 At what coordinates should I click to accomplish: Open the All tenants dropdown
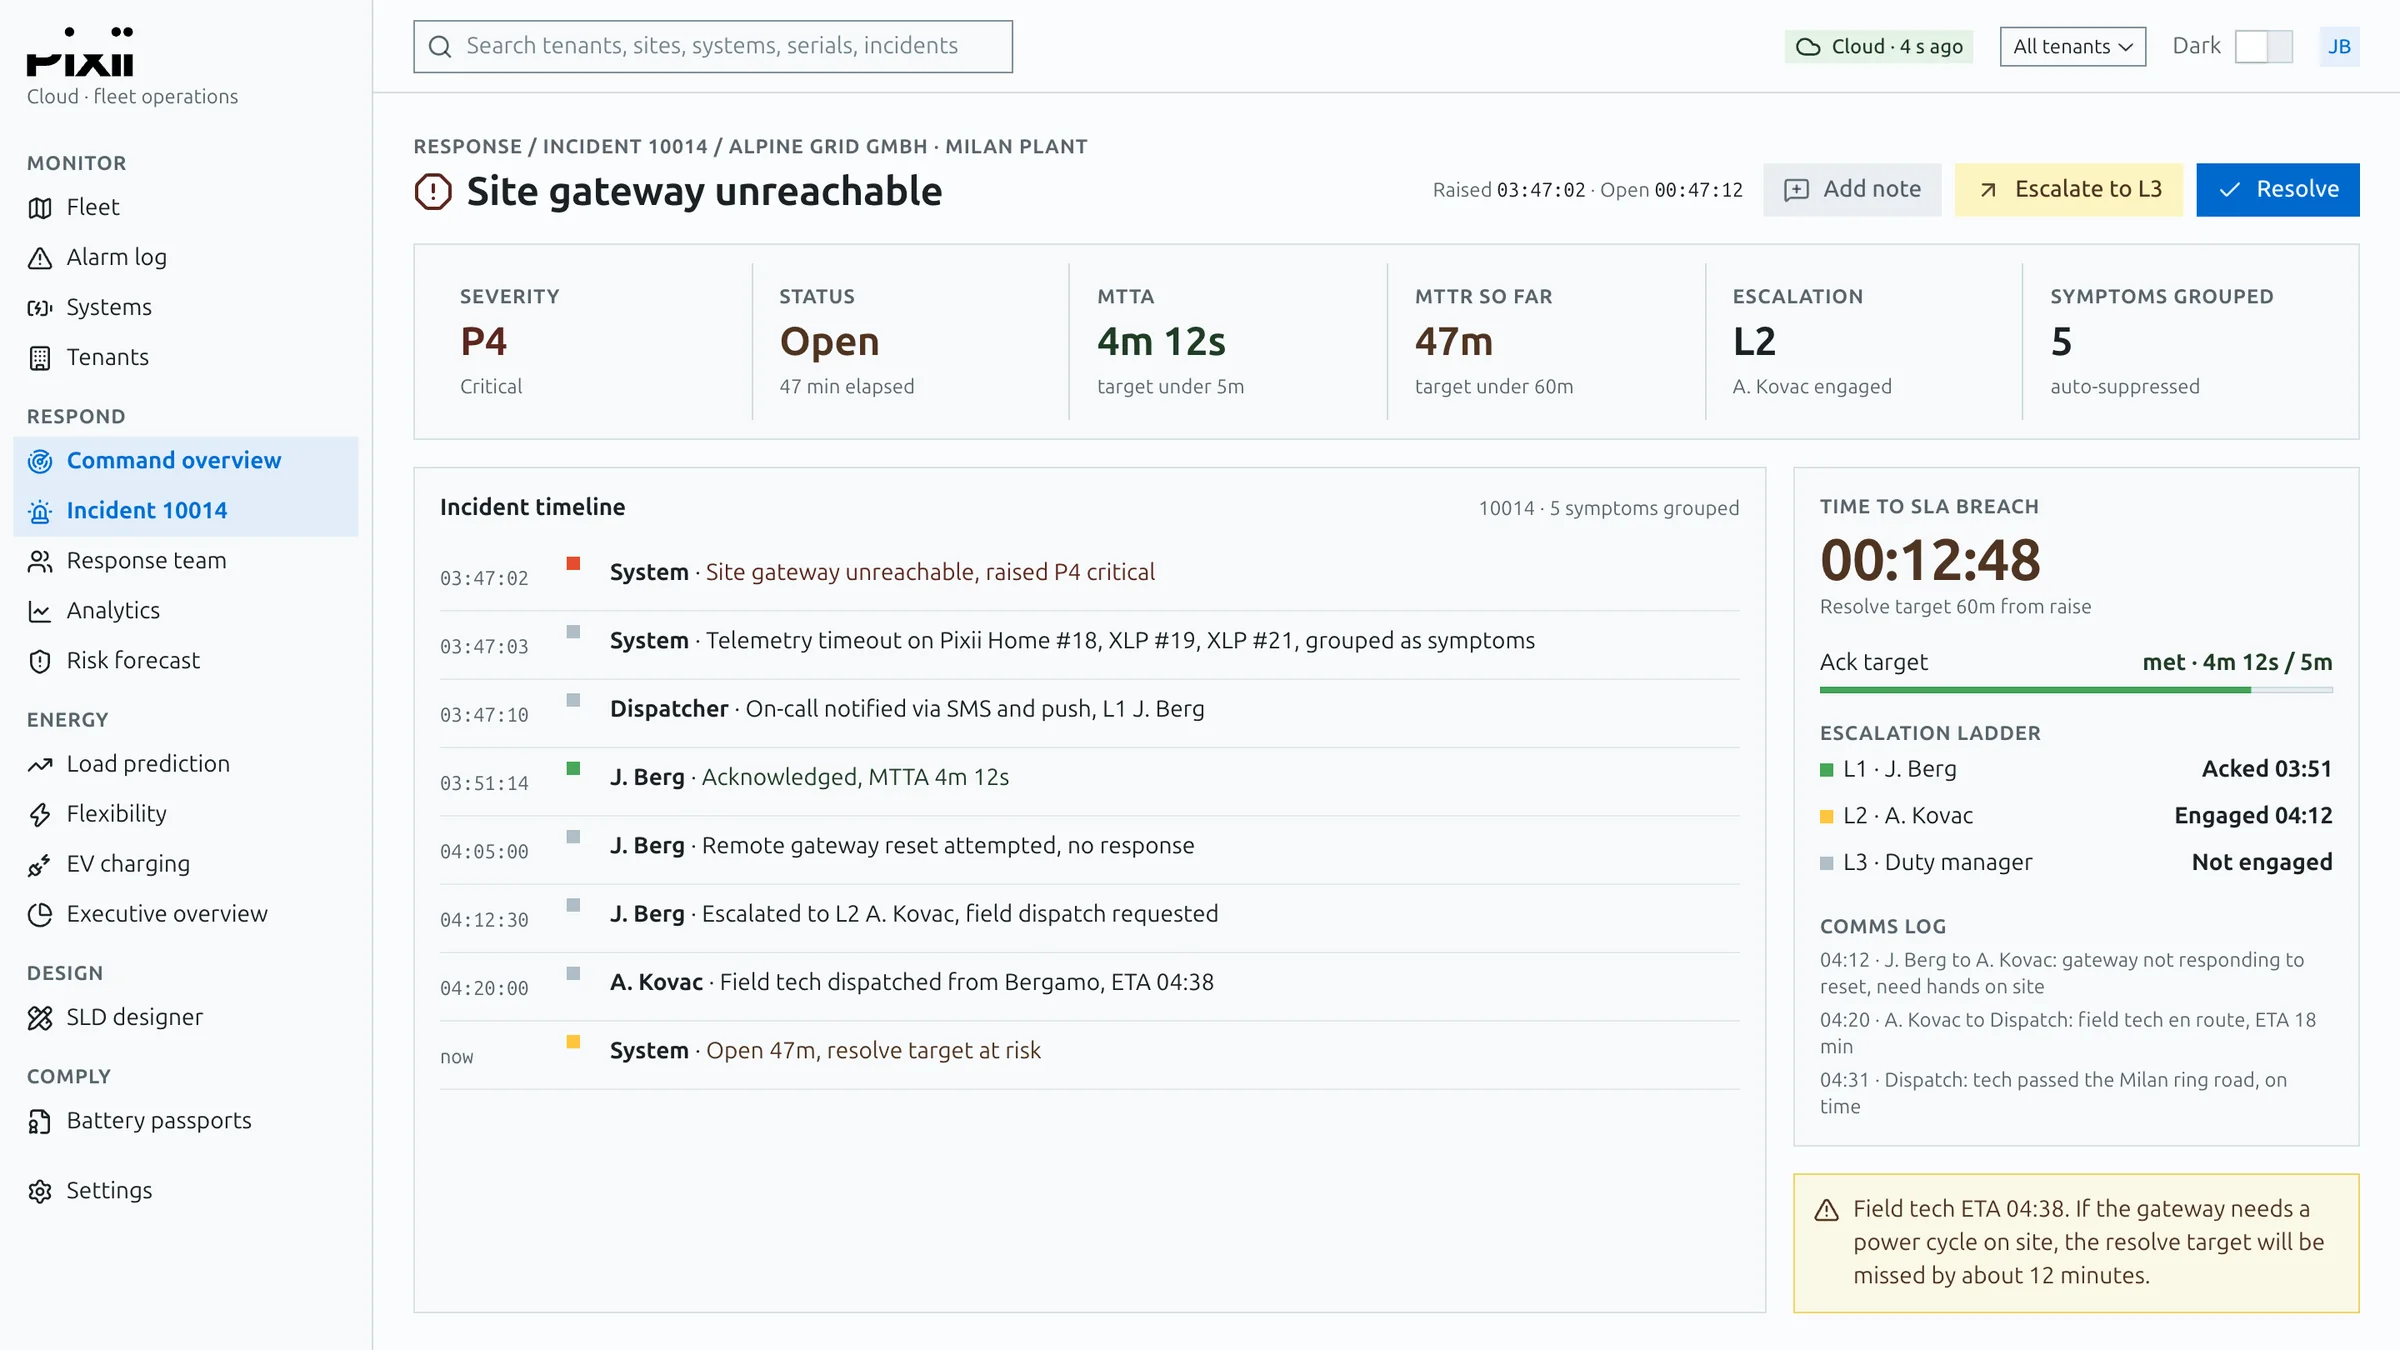(2072, 47)
